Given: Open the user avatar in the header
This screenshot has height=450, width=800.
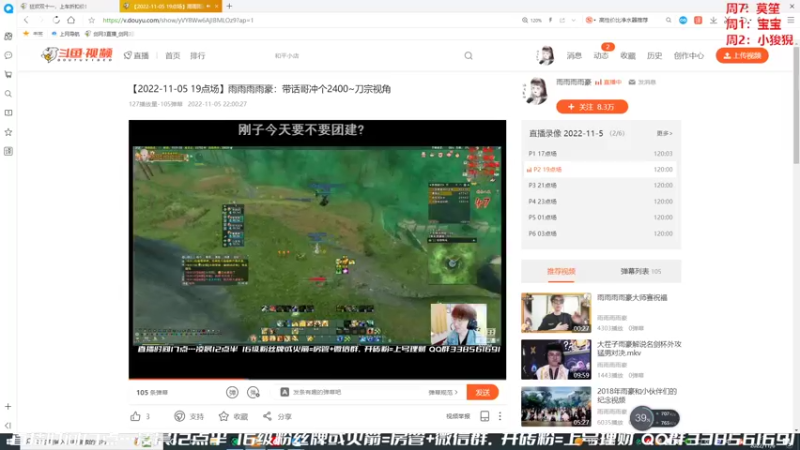Looking at the screenshot, I should point(545,55).
